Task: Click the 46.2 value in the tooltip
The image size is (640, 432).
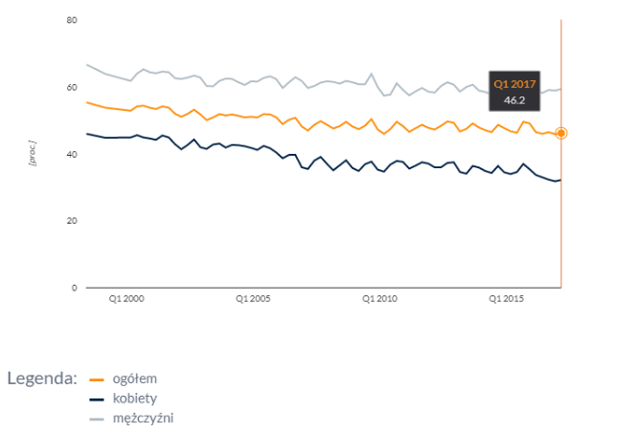Action: click(x=514, y=100)
